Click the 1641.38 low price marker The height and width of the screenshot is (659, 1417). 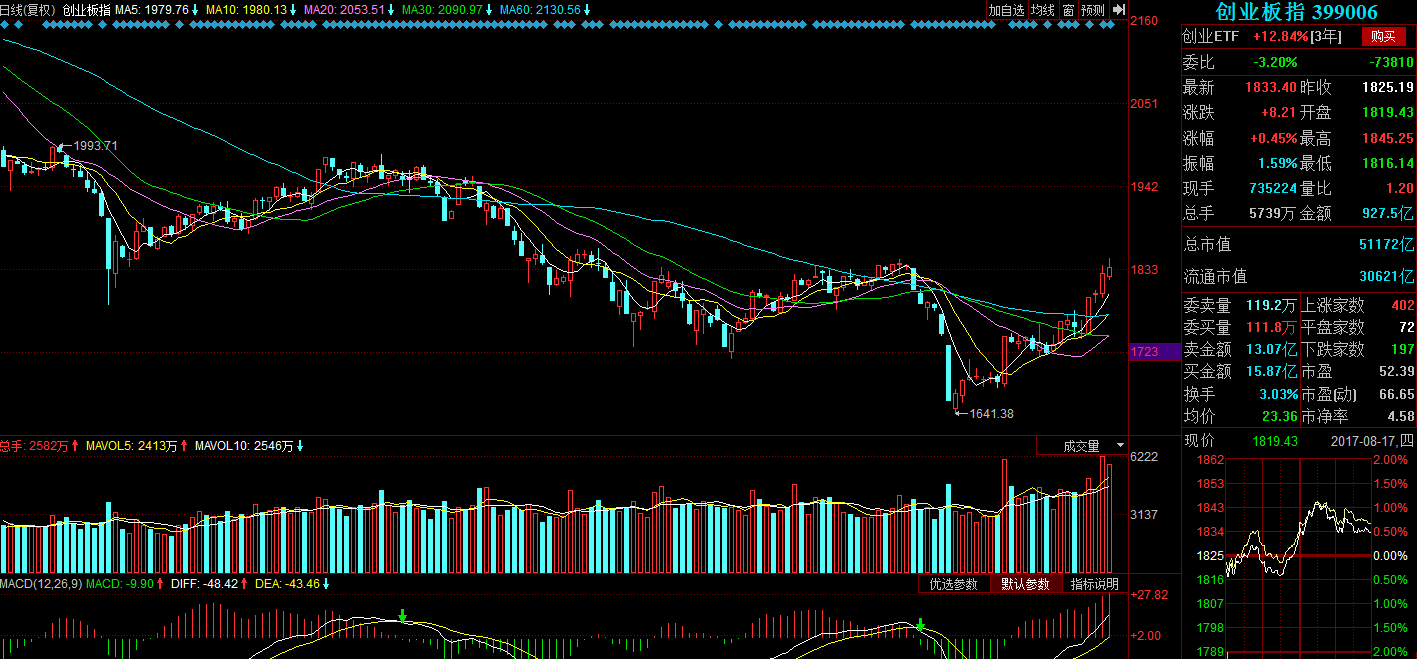[992, 414]
